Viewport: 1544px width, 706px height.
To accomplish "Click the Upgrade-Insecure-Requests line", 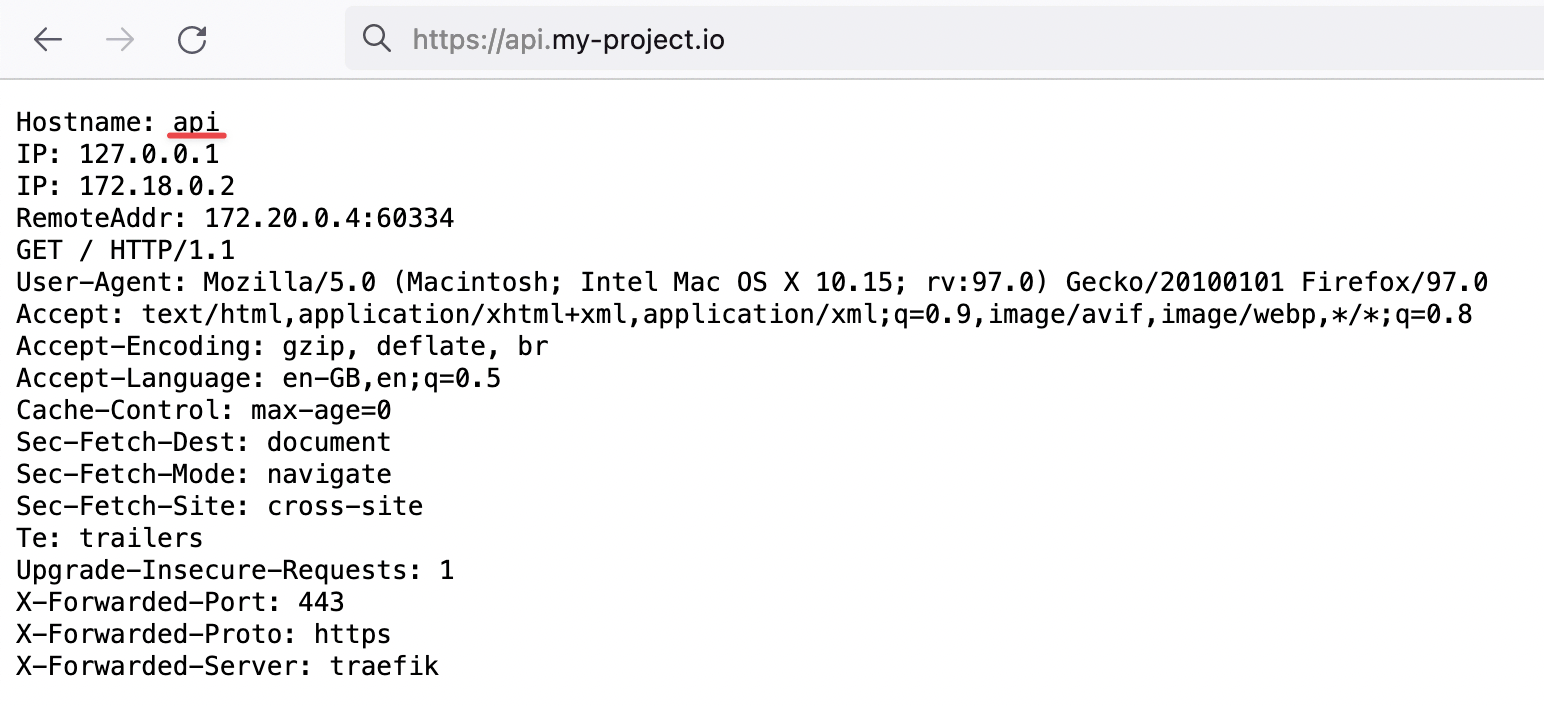I will pyautogui.click(x=235, y=570).
